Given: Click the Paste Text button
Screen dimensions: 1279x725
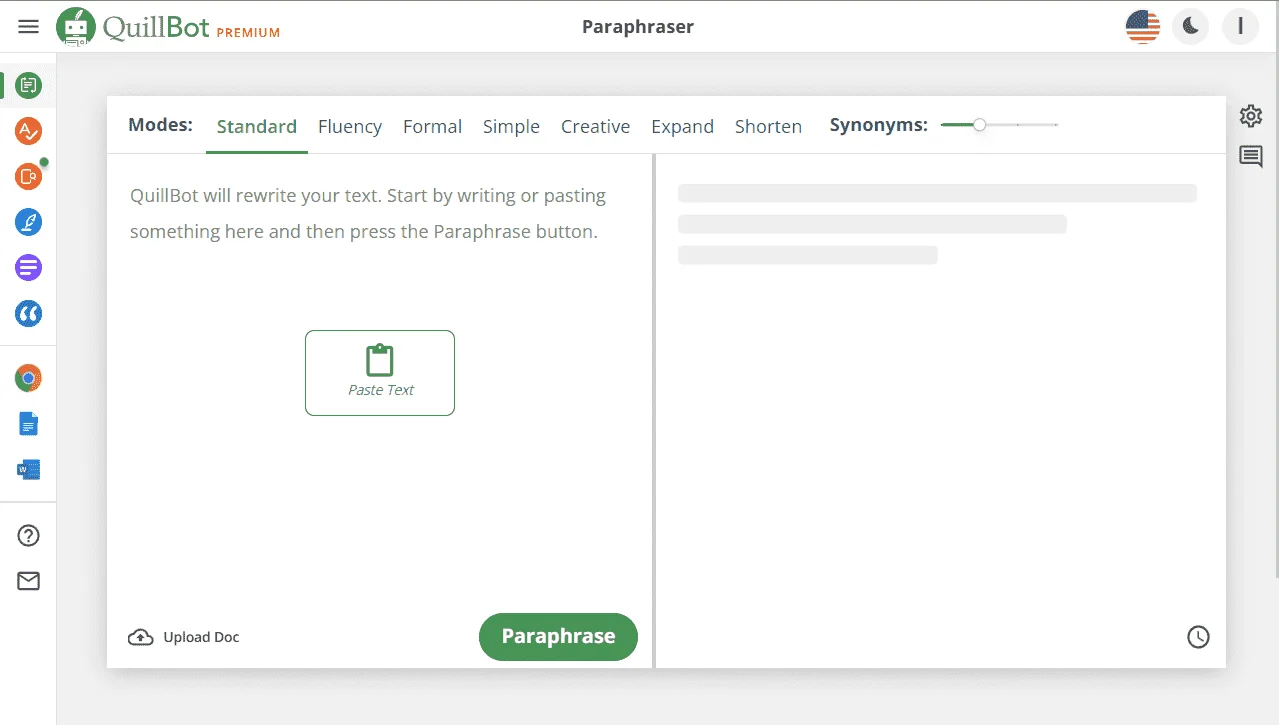Looking at the screenshot, I should (380, 373).
